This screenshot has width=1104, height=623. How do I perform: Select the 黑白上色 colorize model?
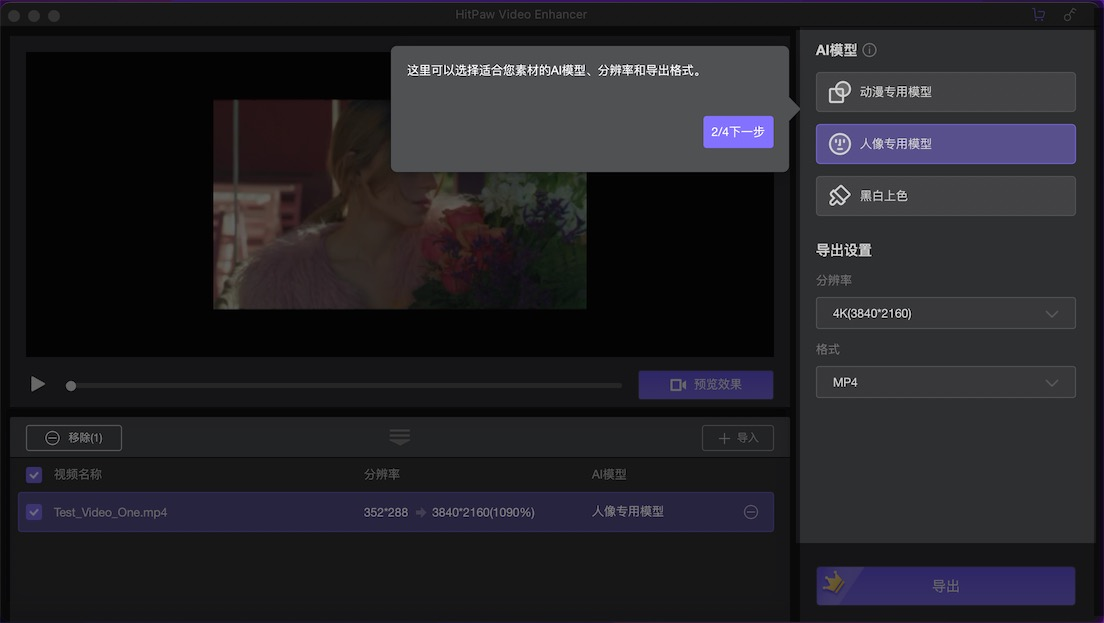coord(945,196)
